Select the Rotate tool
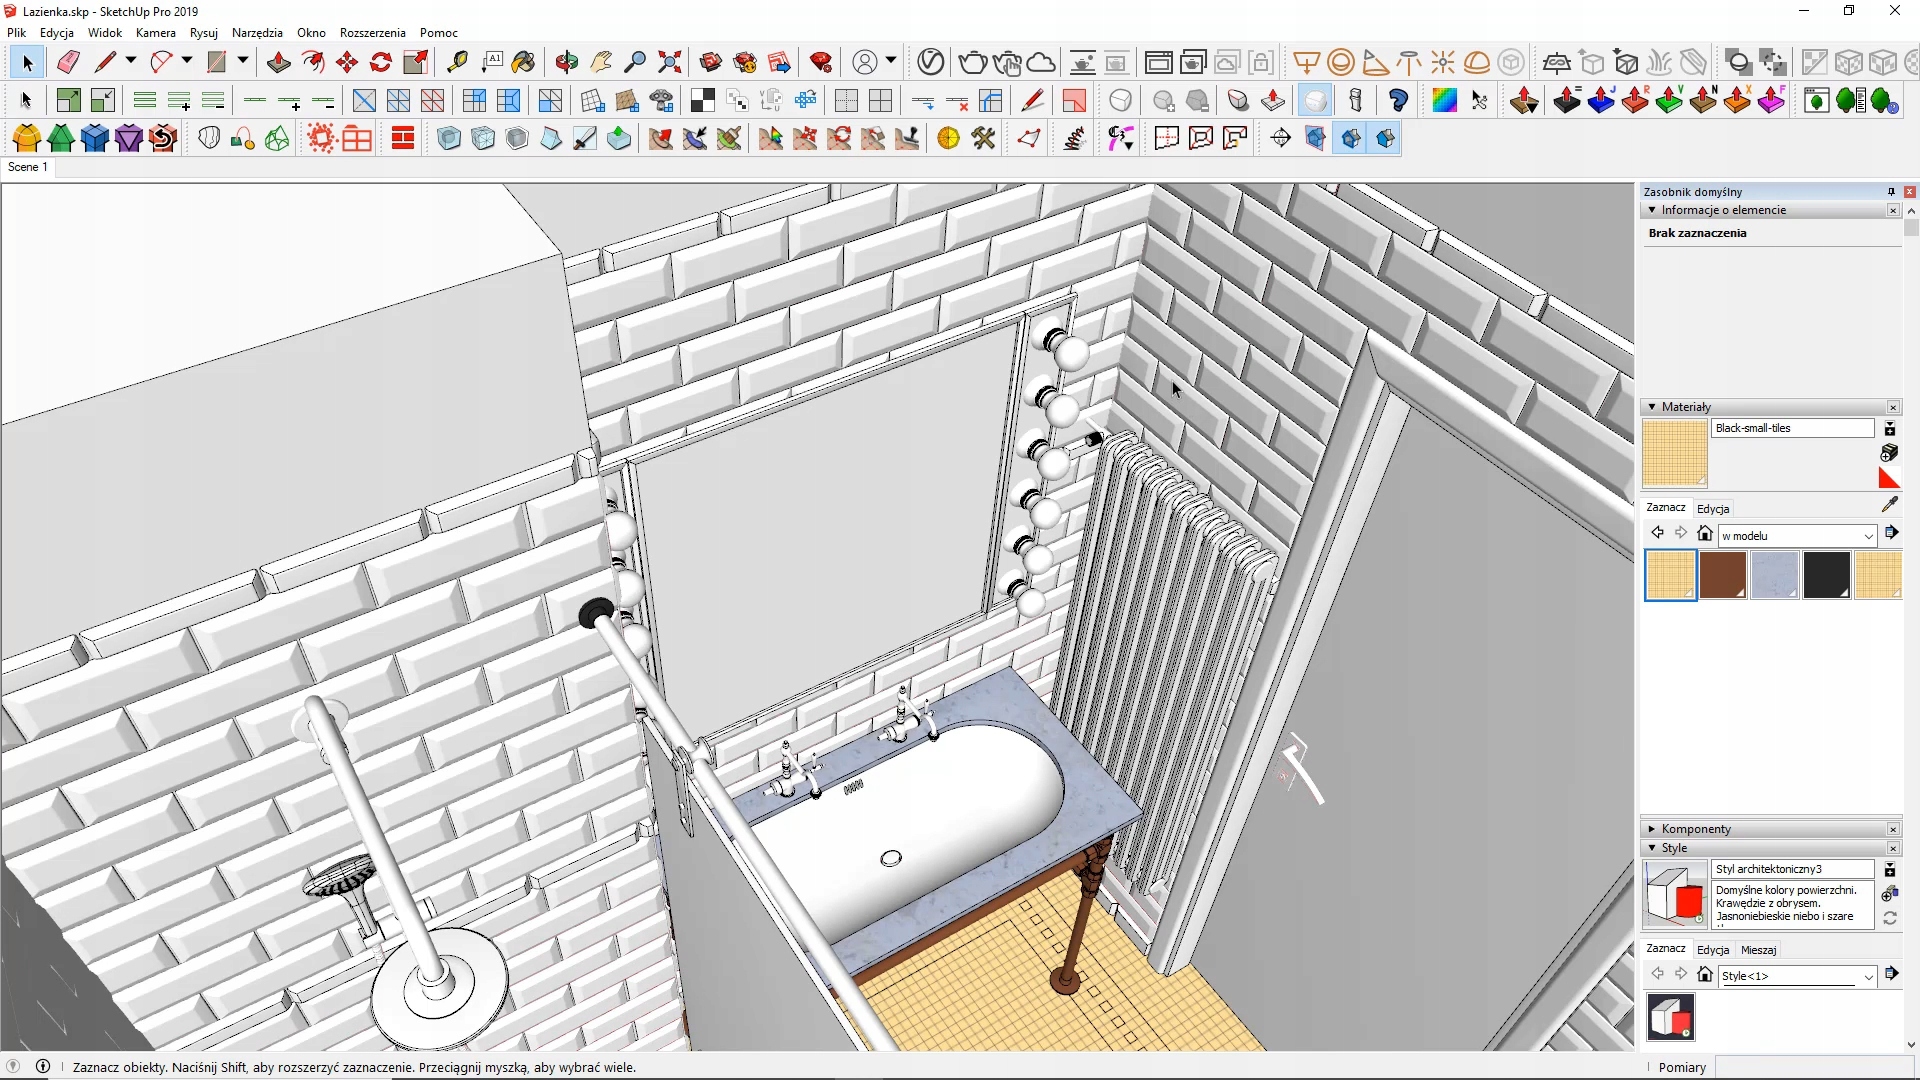1920x1080 pixels. (380, 62)
